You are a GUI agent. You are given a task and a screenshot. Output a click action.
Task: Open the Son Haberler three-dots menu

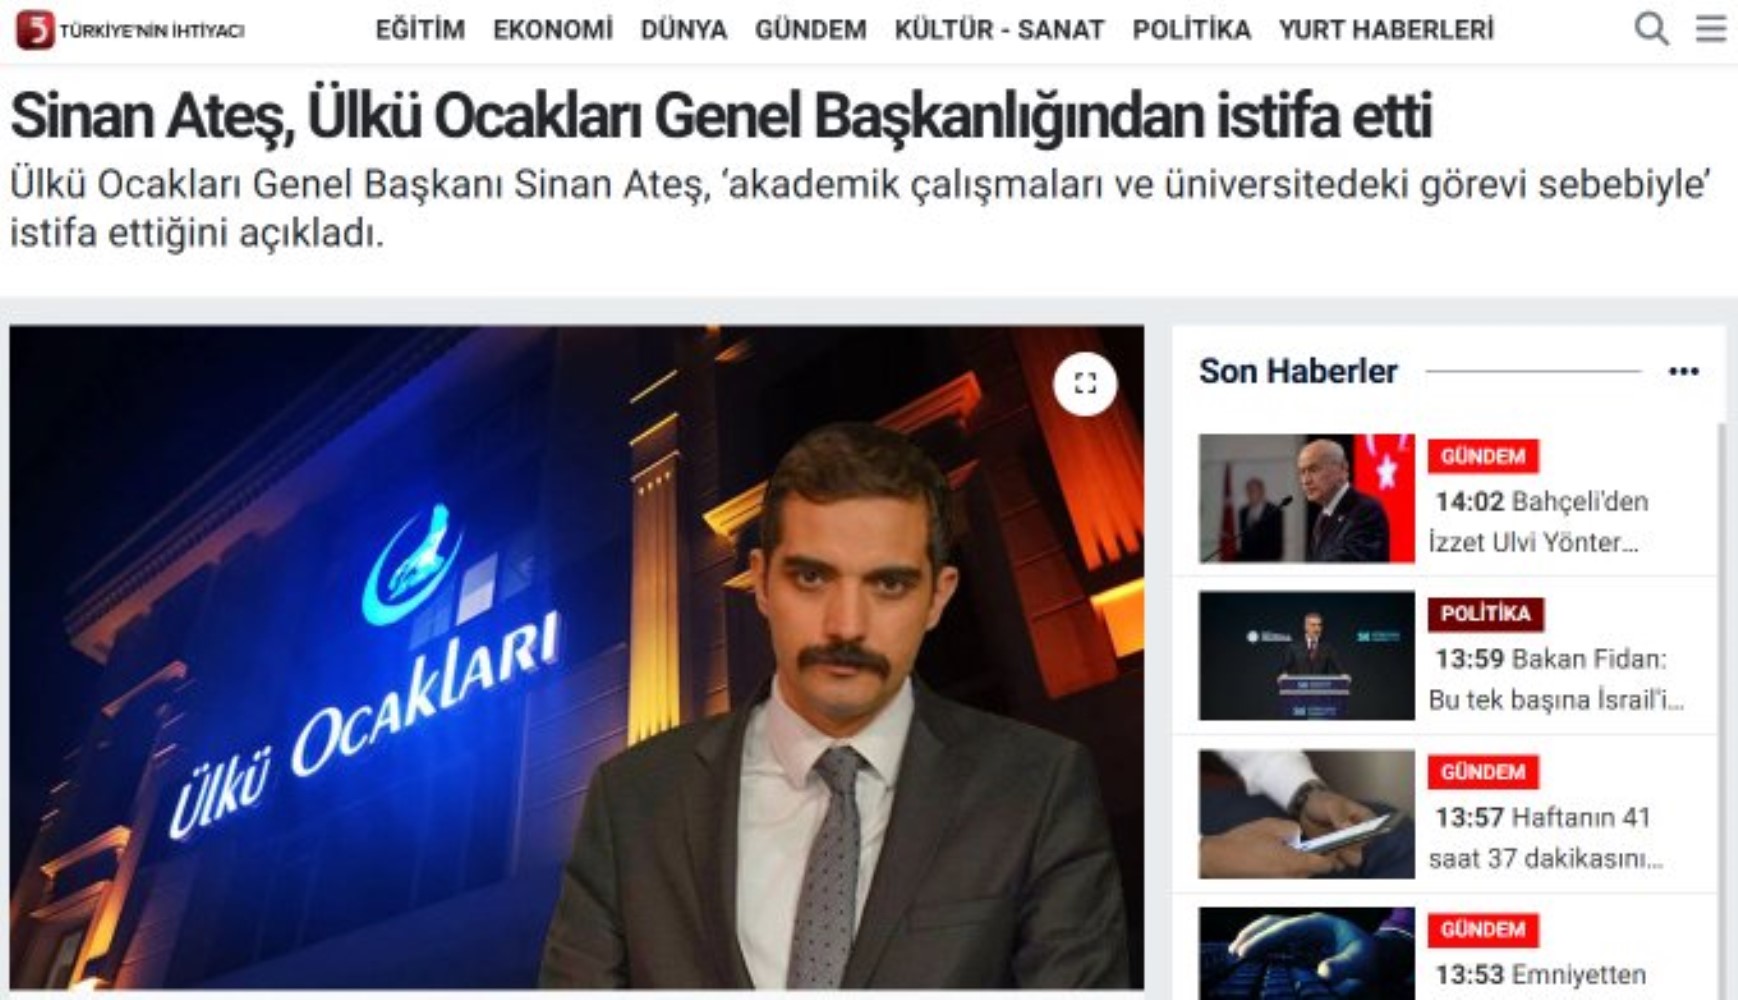1683,371
